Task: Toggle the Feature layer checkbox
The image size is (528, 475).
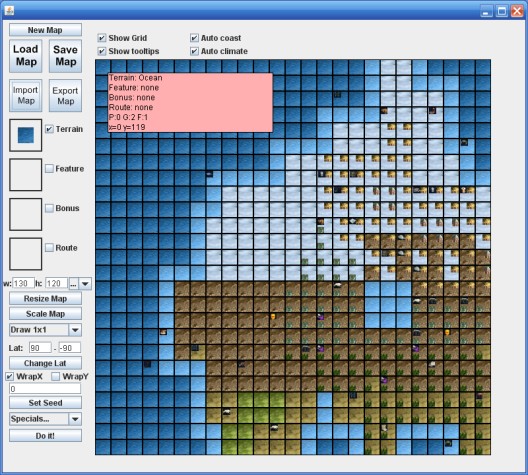Action: [49, 168]
